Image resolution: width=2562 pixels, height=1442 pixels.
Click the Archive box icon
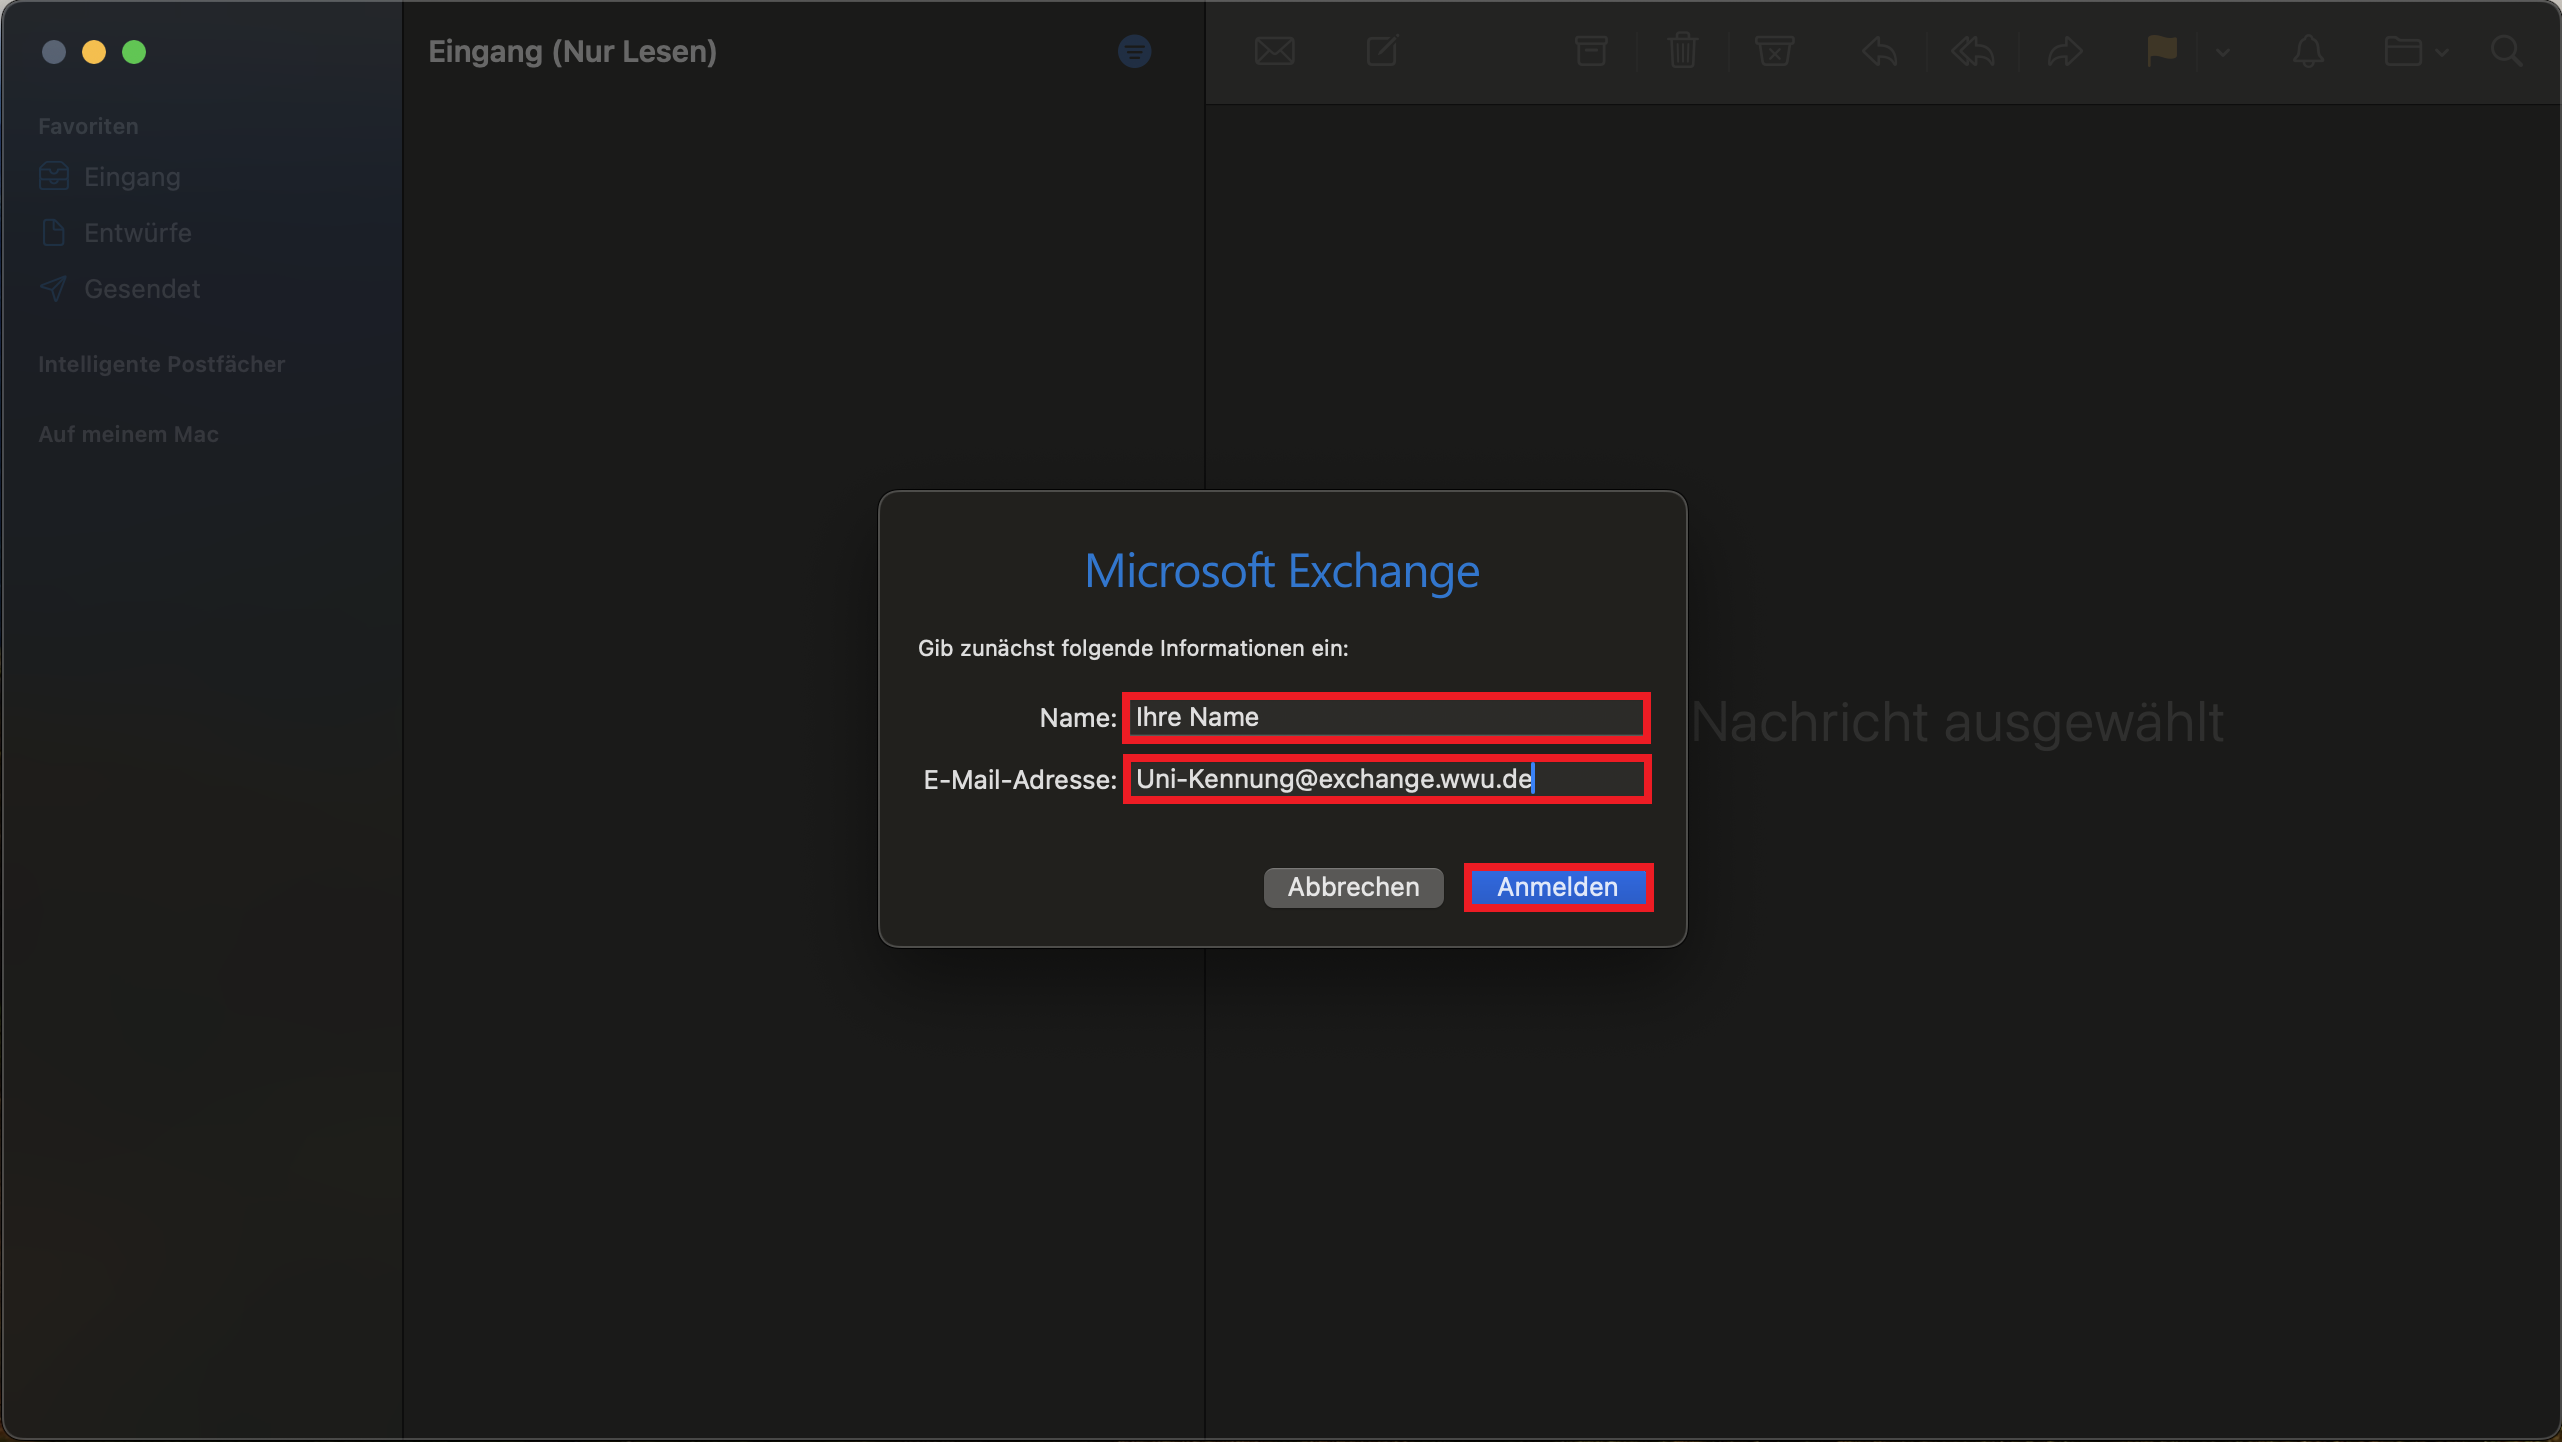pos(1590,51)
